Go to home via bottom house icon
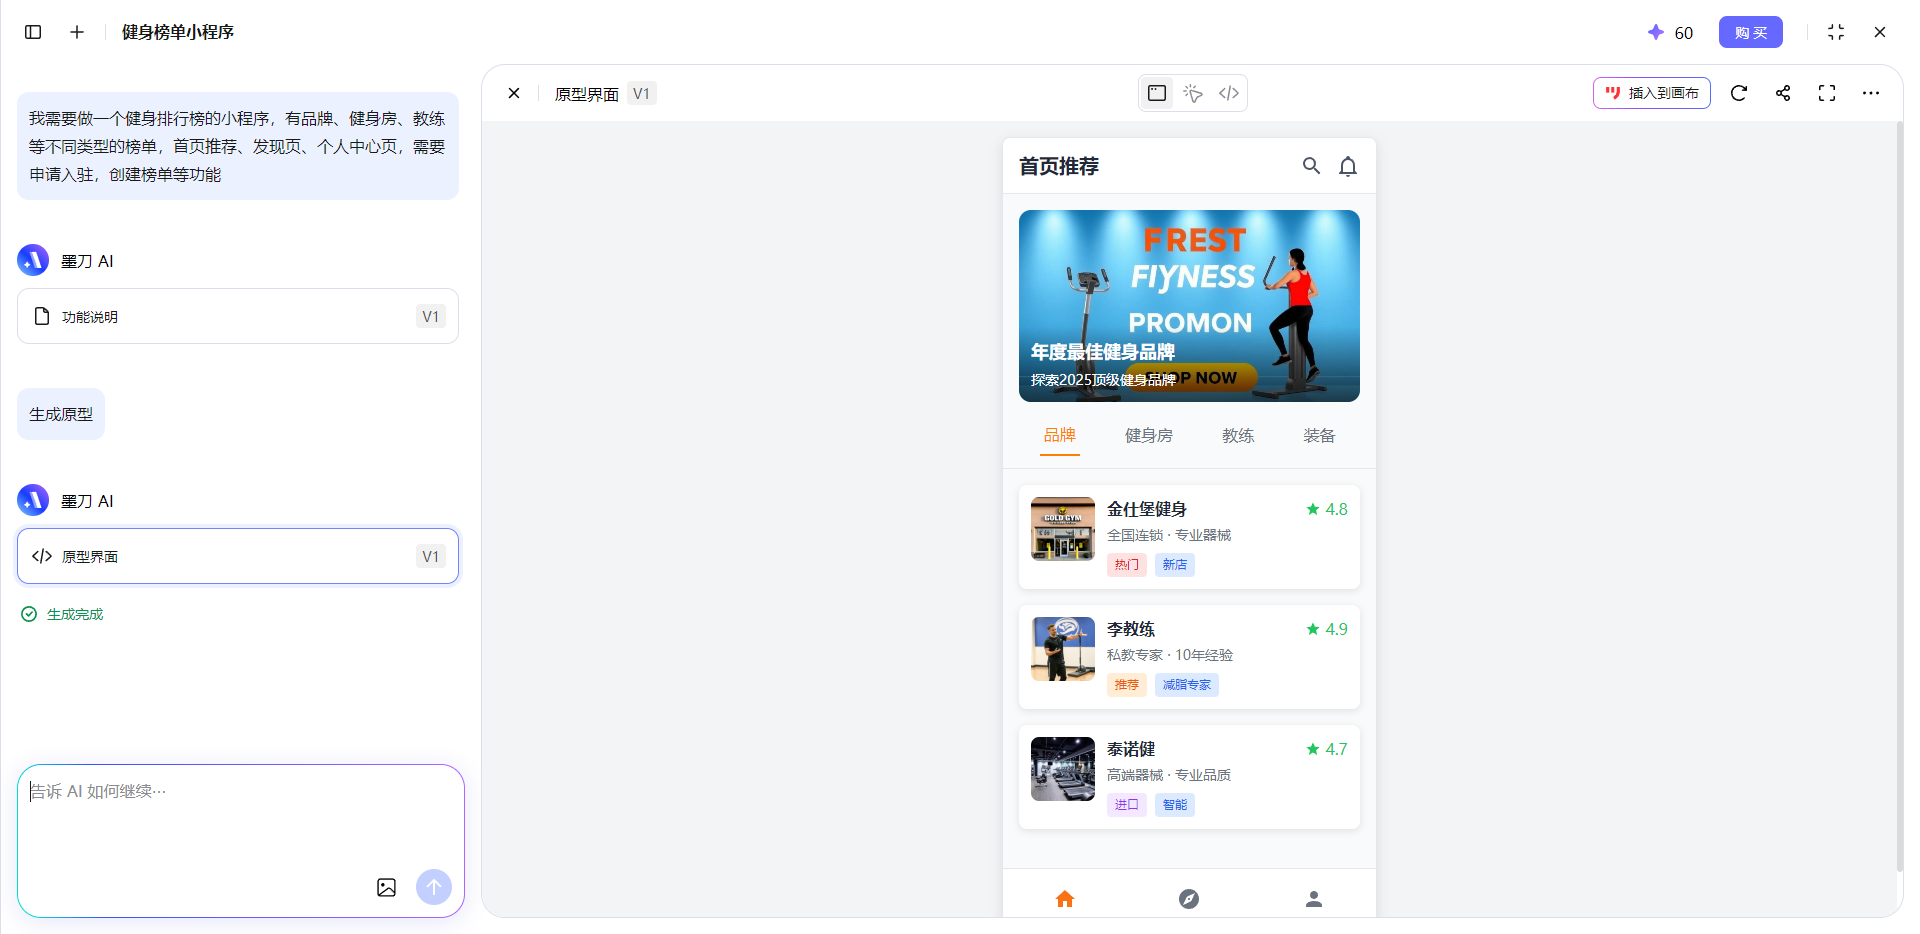Image resolution: width=1920 pixels, height=934 pixels. tap(1065, 899)
